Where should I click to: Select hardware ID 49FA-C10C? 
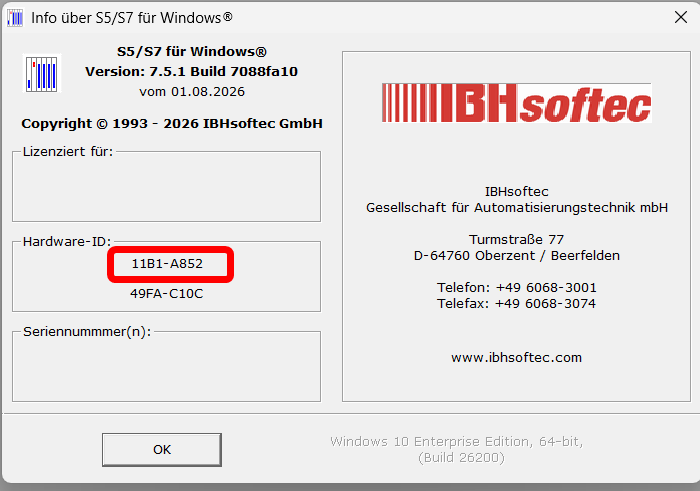(x=167, y=294)
